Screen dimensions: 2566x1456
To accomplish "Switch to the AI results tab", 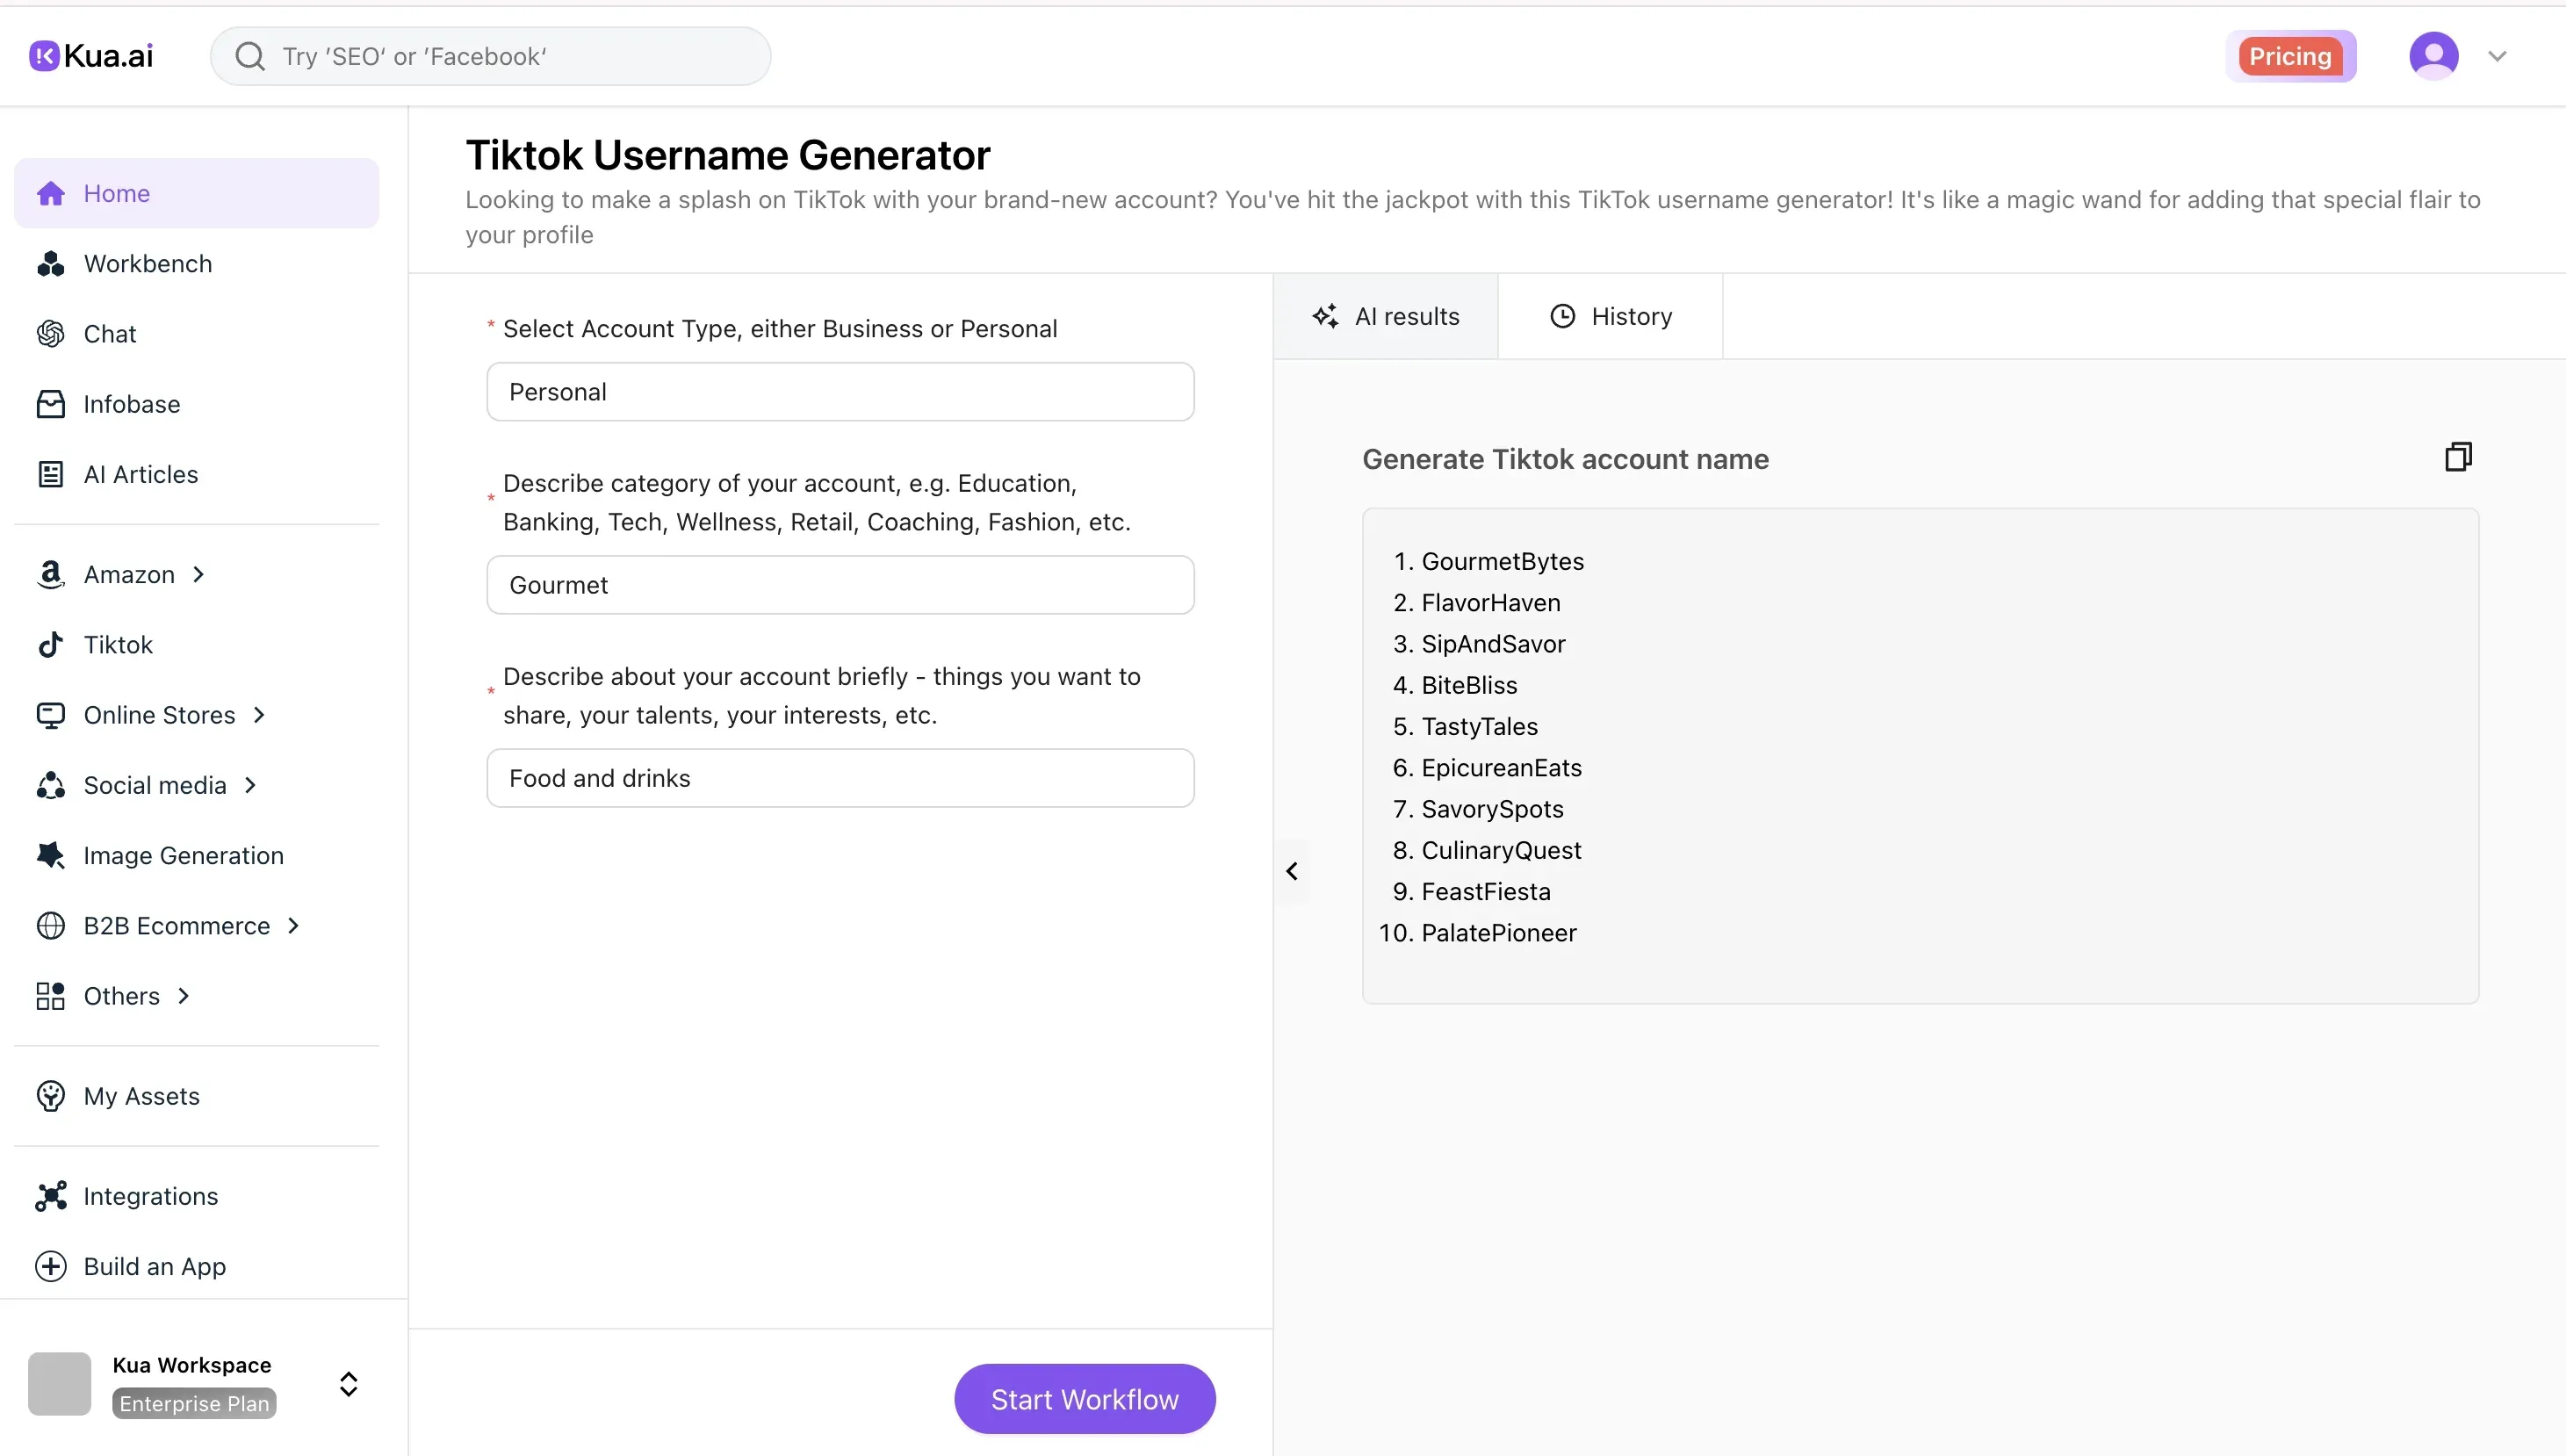I will pyautogui.click(x=1387, y=315).
